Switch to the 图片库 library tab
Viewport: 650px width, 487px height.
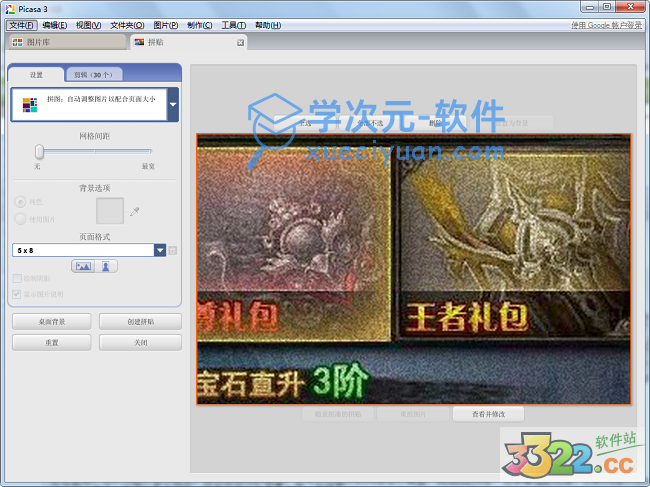[68, 42]
